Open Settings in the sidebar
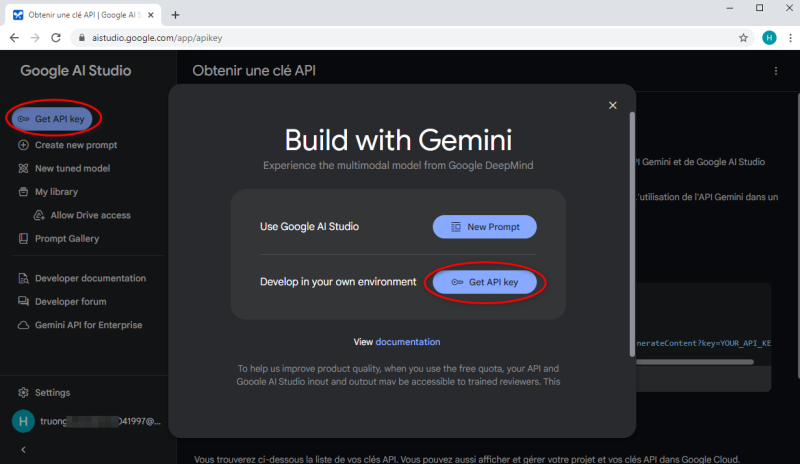Viewport: 800px width, 464px height. tap(52, 393)
